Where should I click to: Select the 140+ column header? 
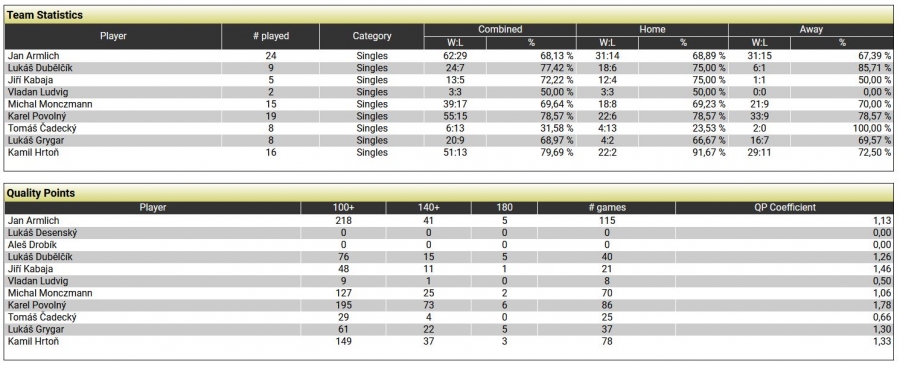pyautogui.click(x=429, y=207)
